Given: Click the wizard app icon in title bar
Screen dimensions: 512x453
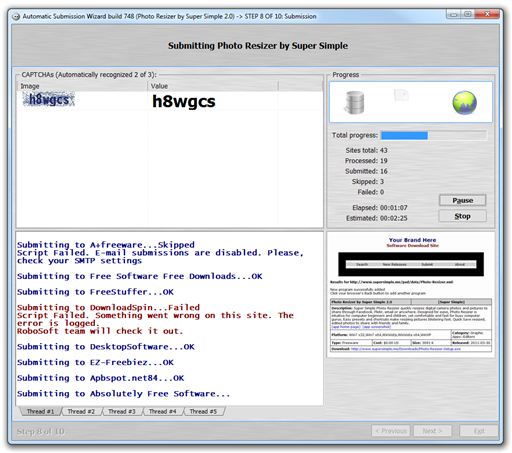Looking at the screenshot, I should [x=16, y=16].
